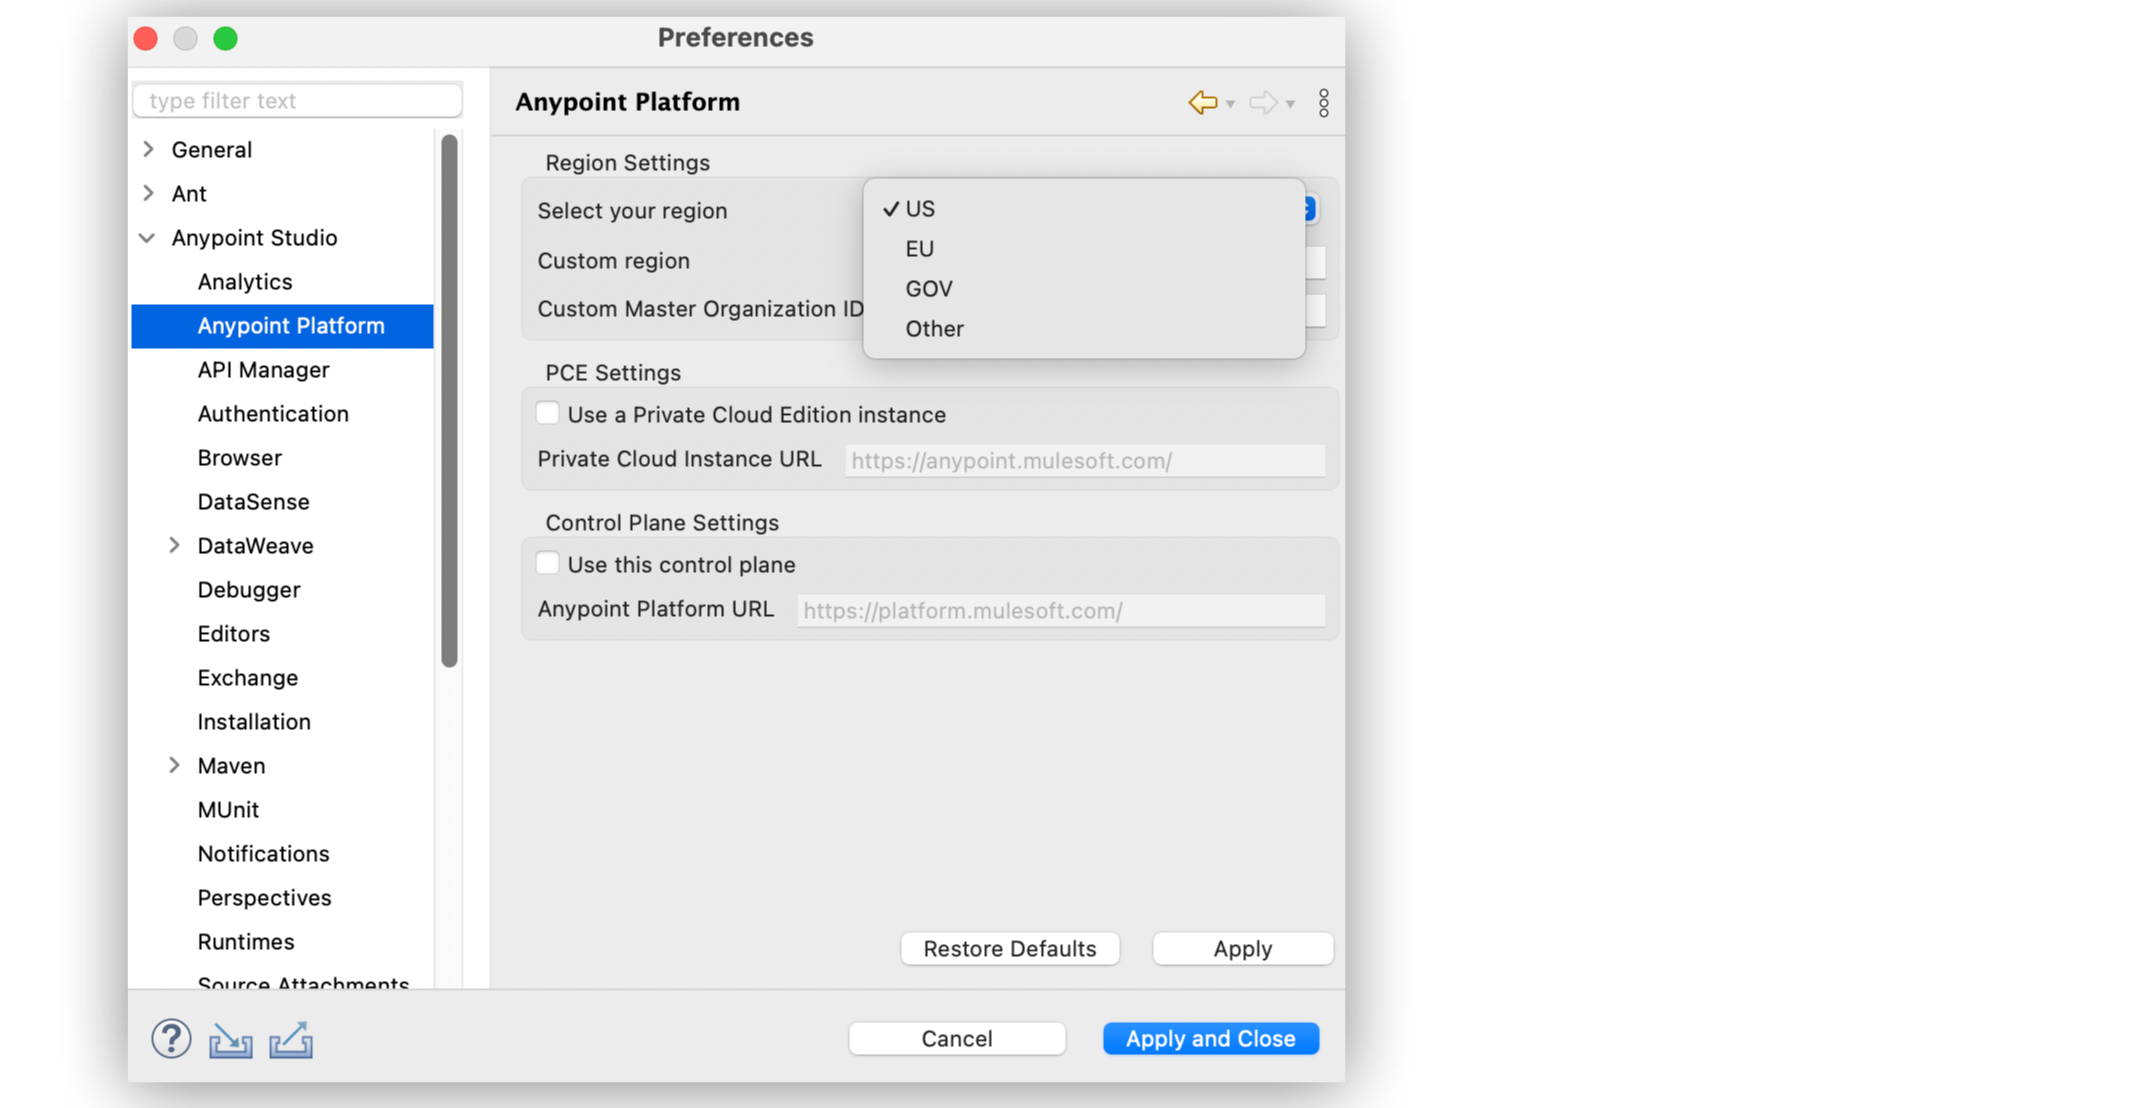Click the back navigation arrow icon

(x=1202, y=102)
